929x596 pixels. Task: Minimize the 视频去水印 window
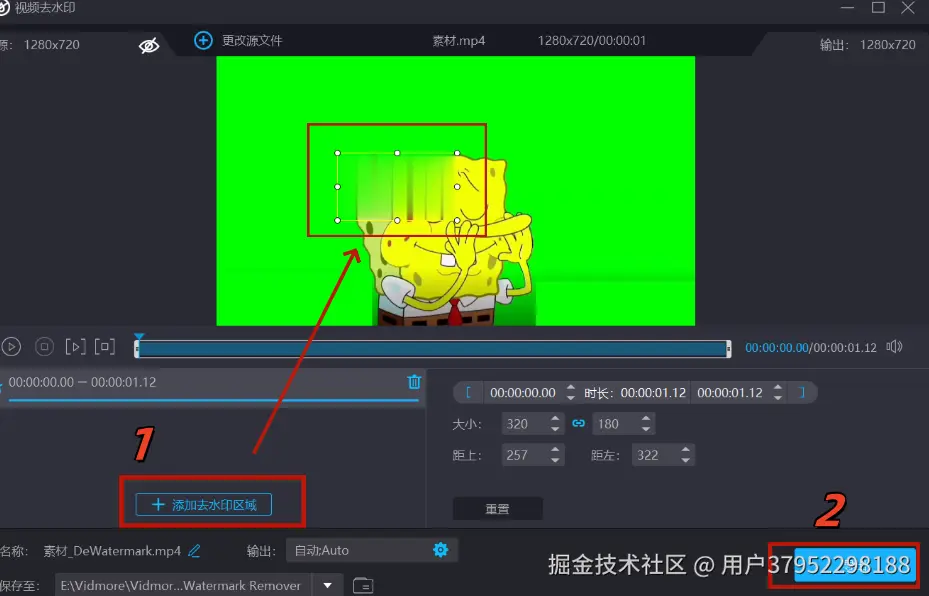click(847, 7)
